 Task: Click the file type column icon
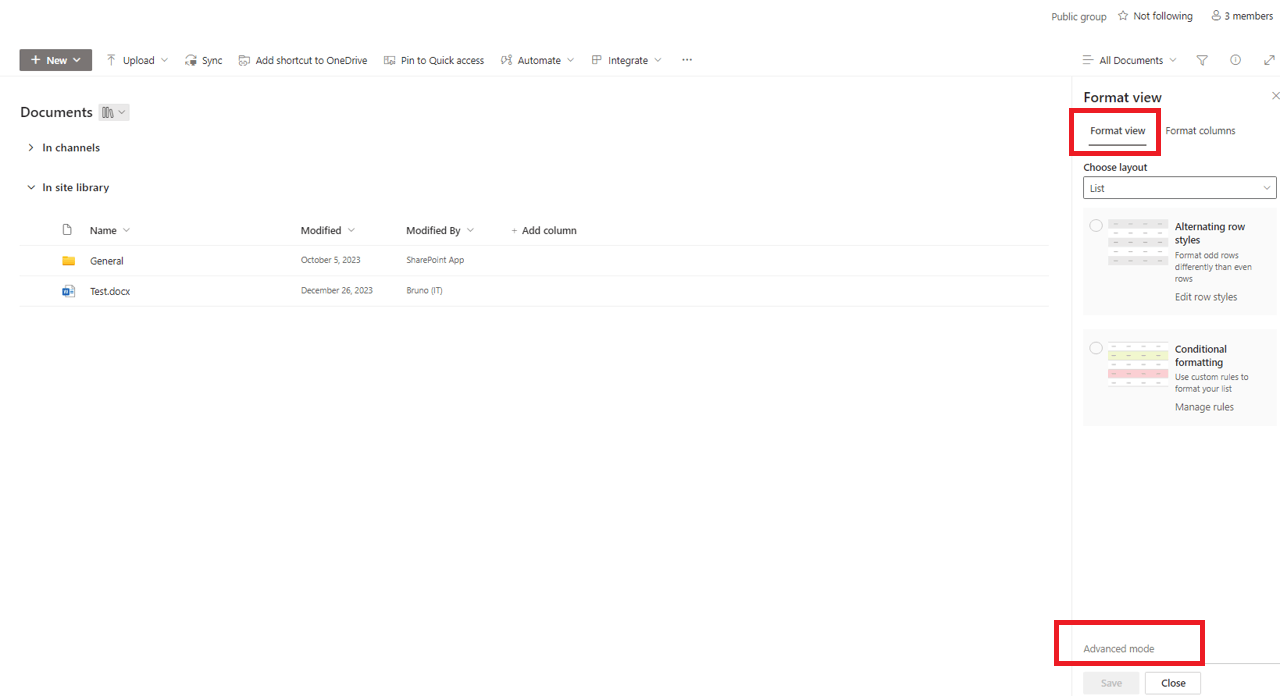68,230
